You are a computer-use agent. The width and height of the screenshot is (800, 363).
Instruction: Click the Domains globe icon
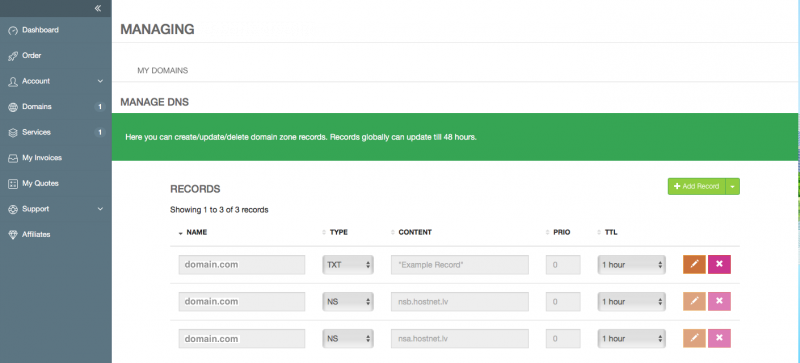pyautogui.click(x=13, y=107)
